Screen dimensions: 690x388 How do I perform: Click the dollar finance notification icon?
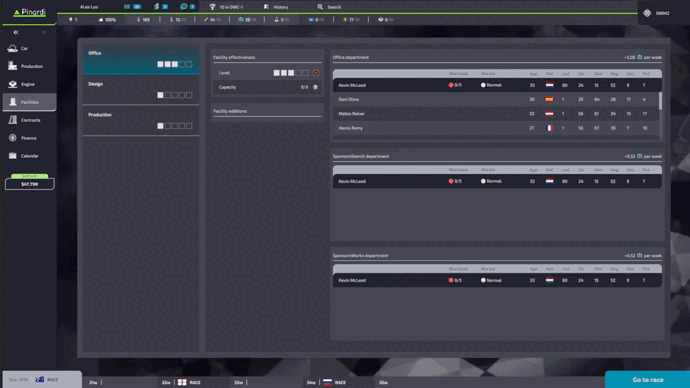click(x=157, y=7)
